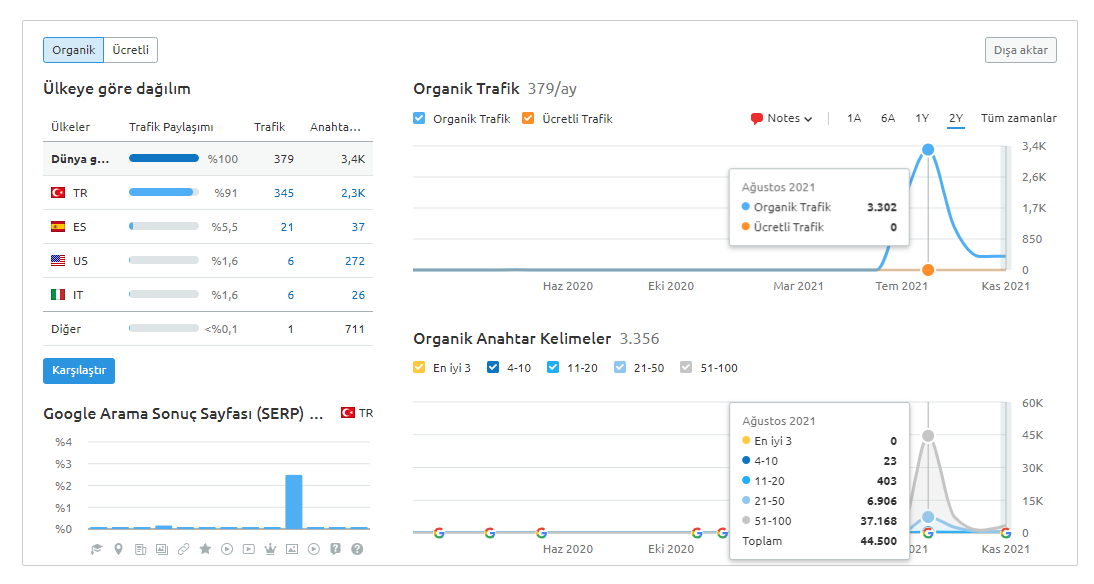Viewport: 1094px width, 584px height.
Task: Click the rectangular video play icon
Action: coord(248,549)
